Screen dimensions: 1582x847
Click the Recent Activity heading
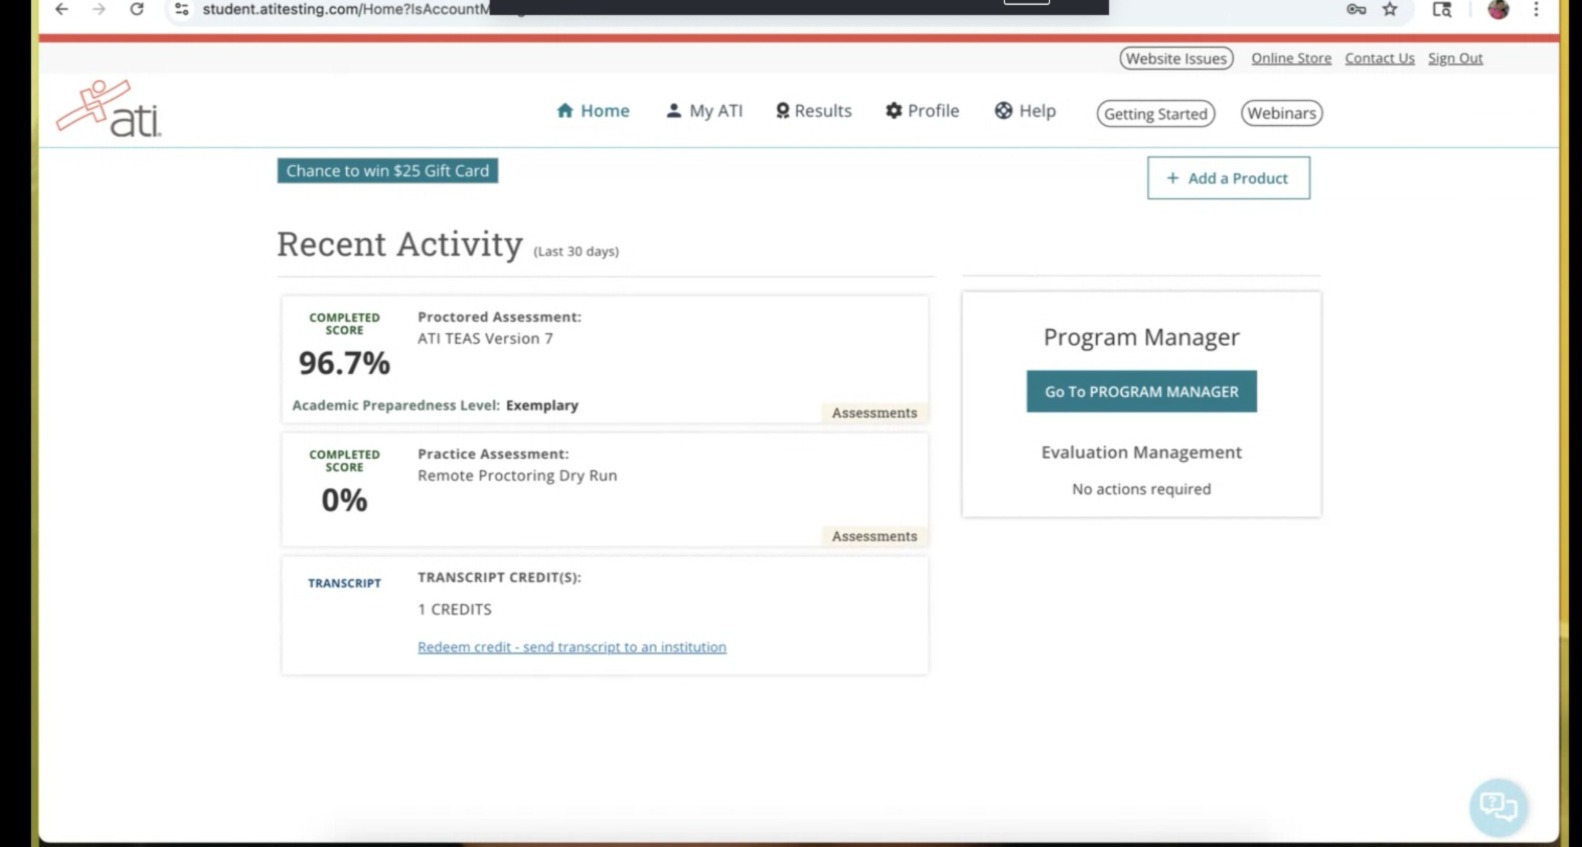point(400,244)
